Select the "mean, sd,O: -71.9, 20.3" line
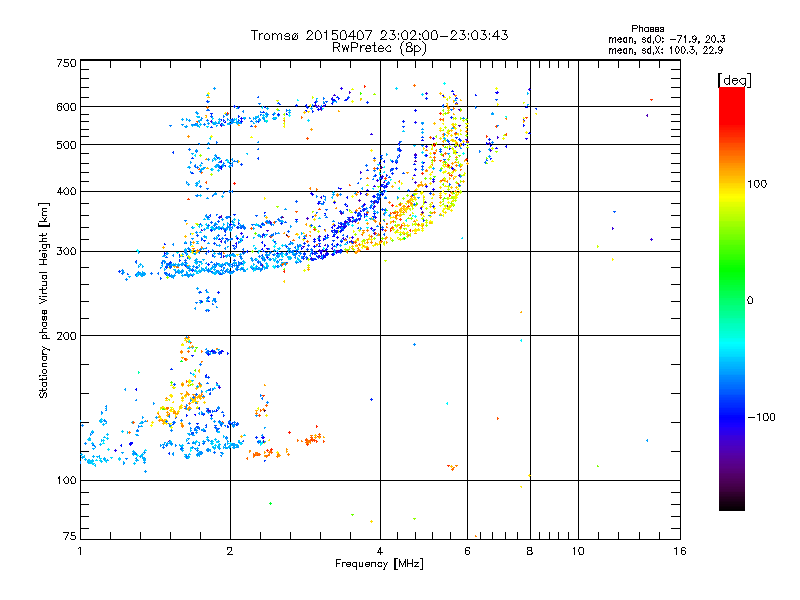 tap(666, 39)
